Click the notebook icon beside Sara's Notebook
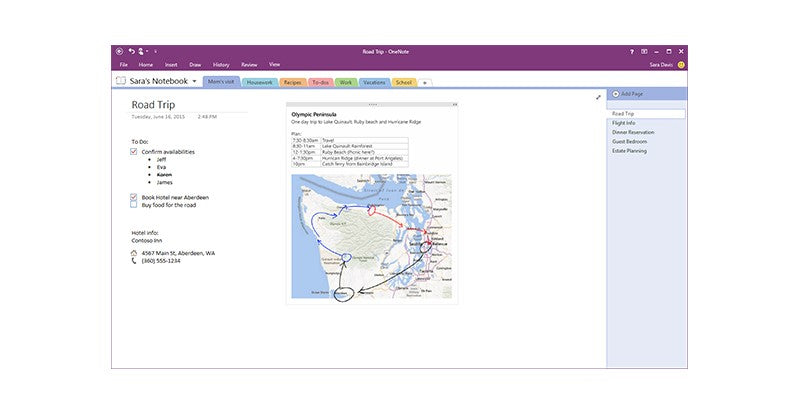799x399 pixels. pos(120,81)
